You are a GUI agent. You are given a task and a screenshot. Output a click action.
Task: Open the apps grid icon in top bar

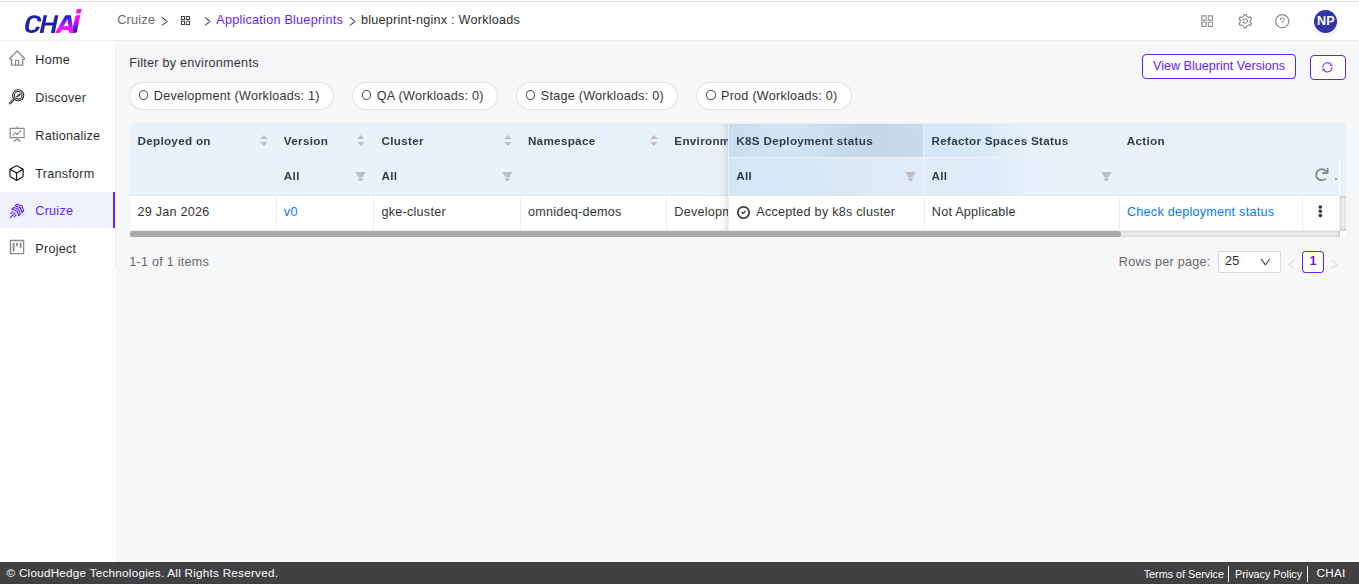tap(1207, 20)
